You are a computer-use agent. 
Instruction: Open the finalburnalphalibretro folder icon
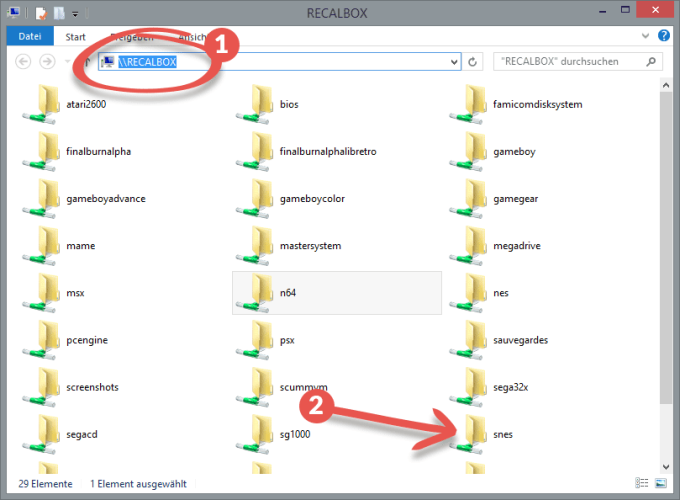(x=255, y=152)
